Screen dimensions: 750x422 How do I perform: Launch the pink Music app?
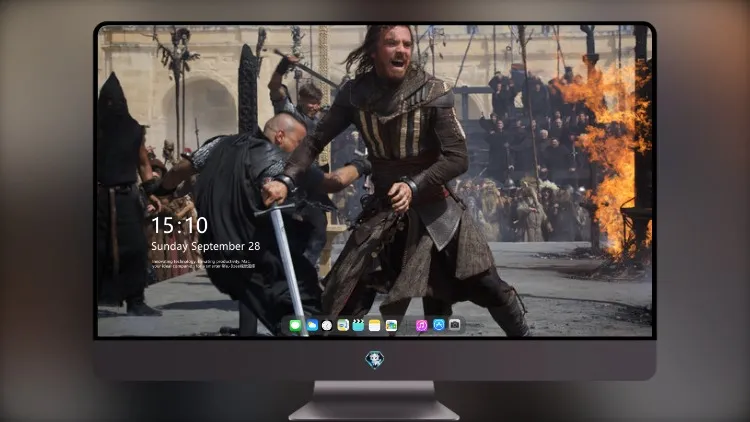click(421, 325)
